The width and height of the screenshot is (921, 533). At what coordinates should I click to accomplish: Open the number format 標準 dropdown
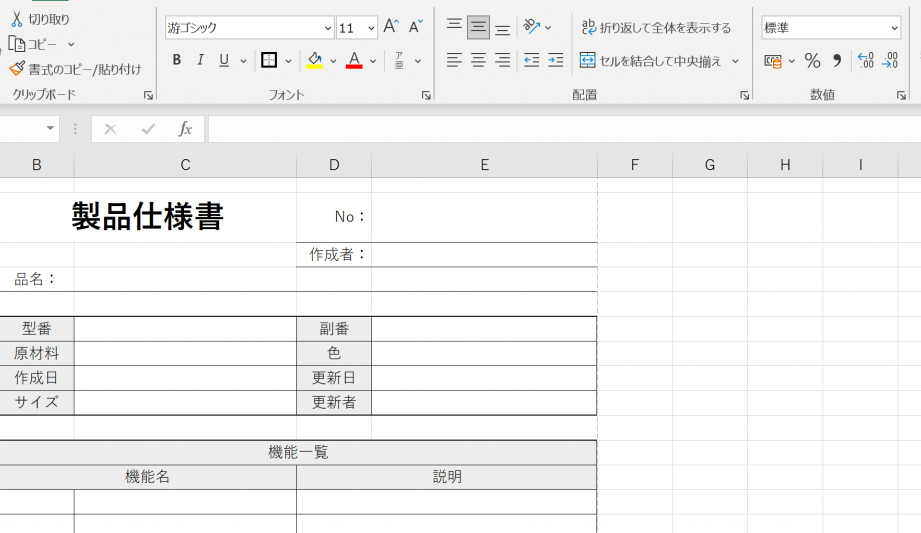point(831,28)
